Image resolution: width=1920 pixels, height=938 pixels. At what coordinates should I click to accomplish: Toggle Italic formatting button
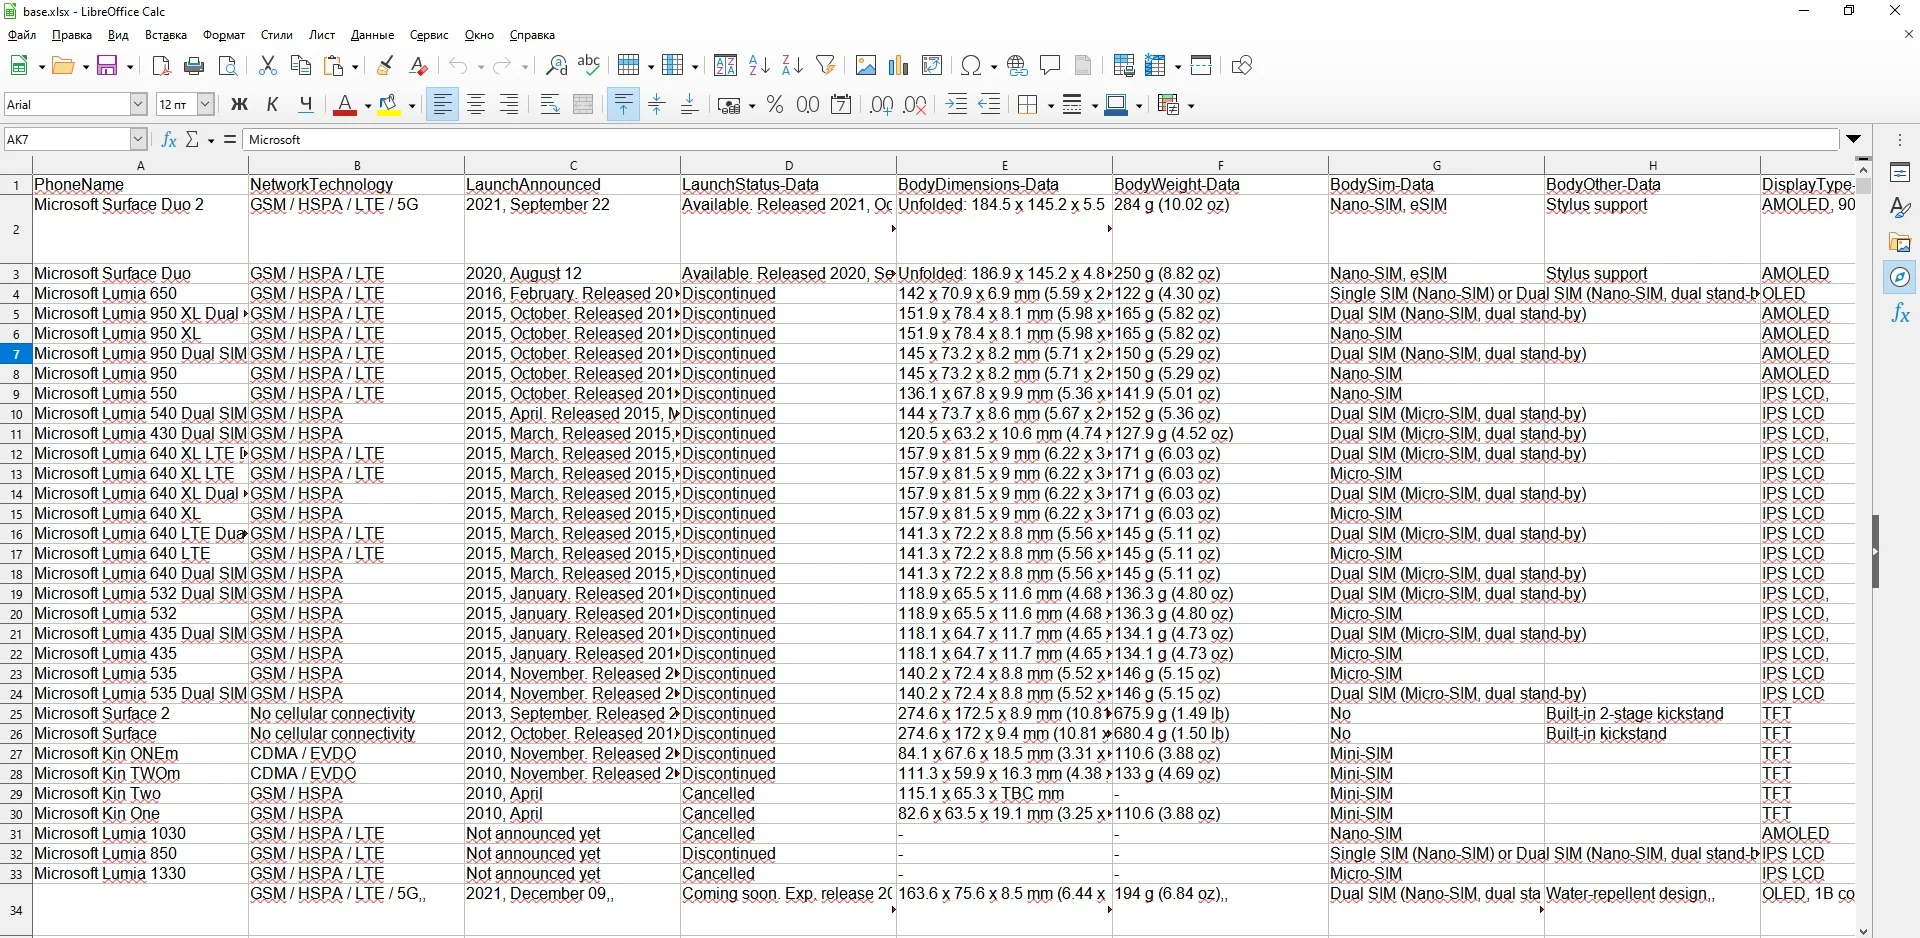pos(272,105)
